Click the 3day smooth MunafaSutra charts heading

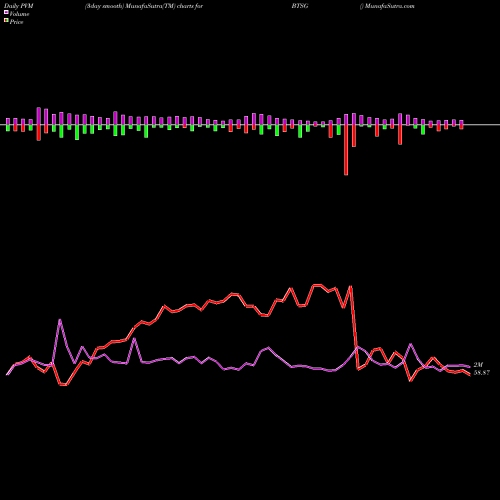[144, 6]
